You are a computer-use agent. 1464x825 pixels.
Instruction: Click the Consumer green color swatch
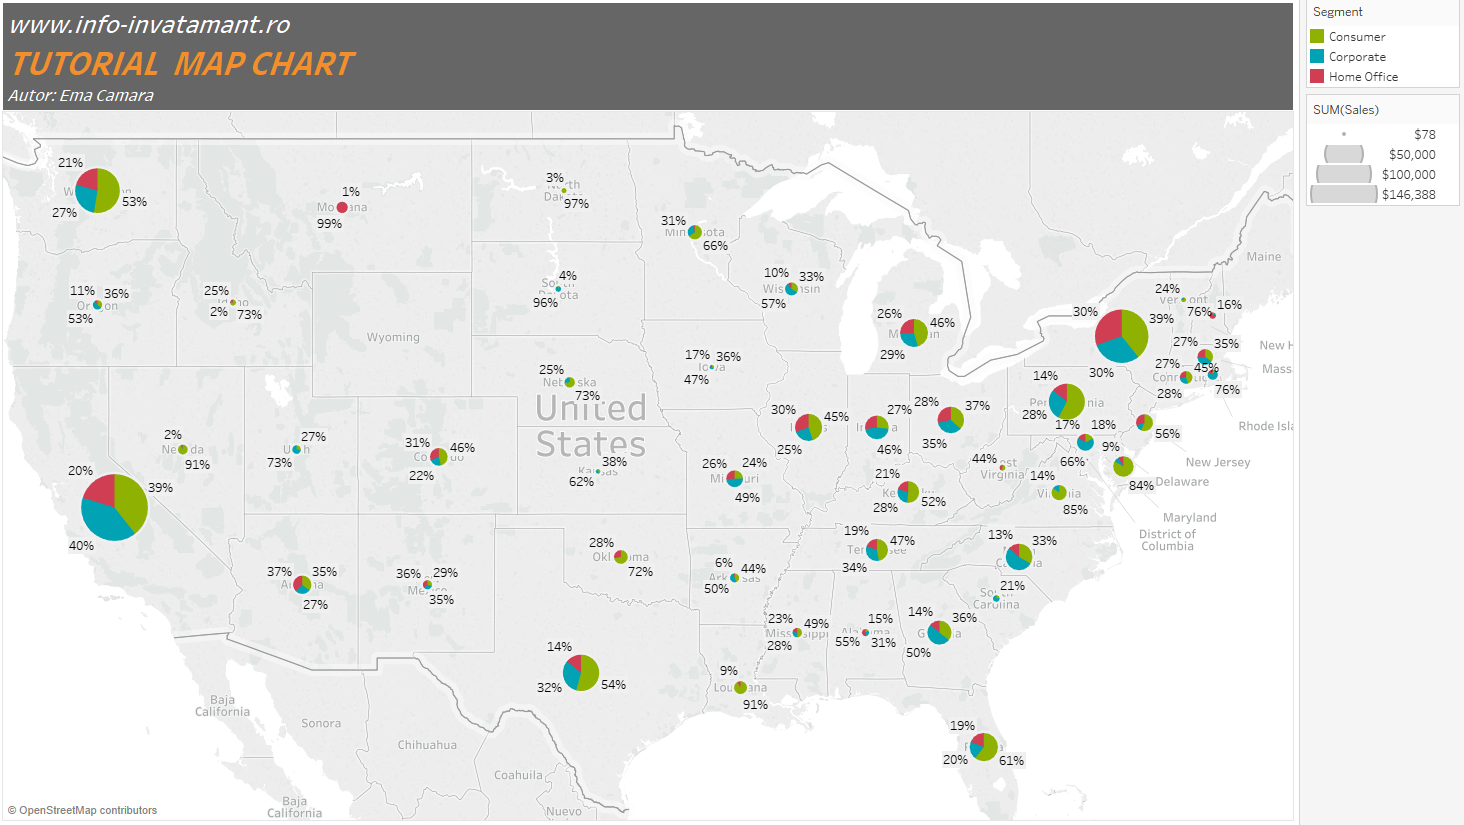(x=1317, y=36)
